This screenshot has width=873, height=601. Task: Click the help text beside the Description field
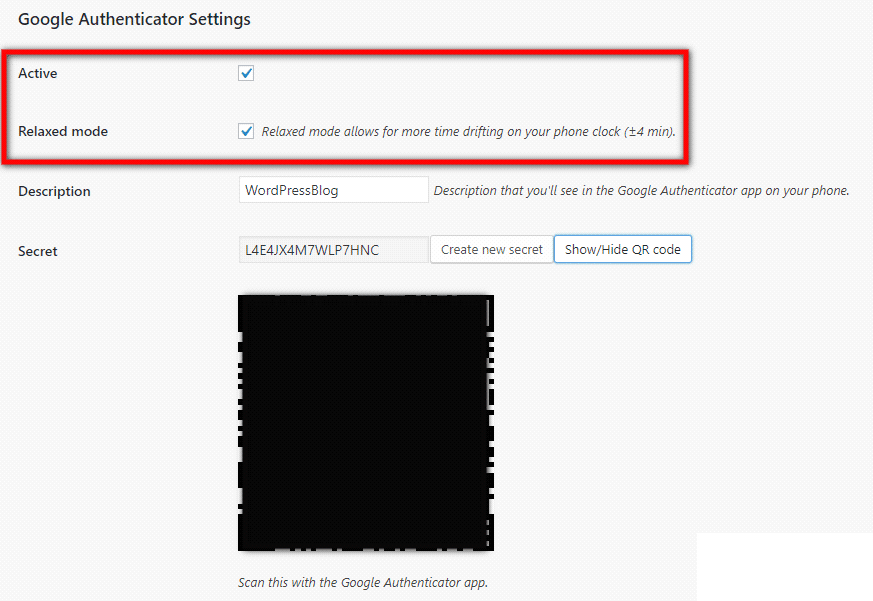(640, 190)
